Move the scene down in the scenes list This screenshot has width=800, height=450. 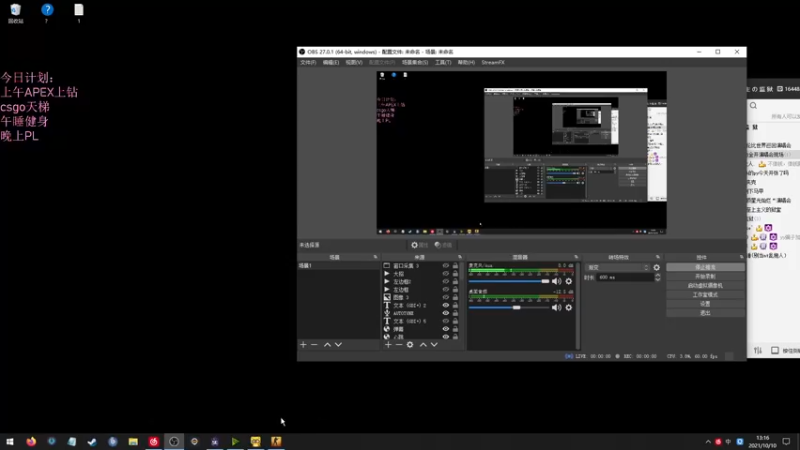point(338,345)
